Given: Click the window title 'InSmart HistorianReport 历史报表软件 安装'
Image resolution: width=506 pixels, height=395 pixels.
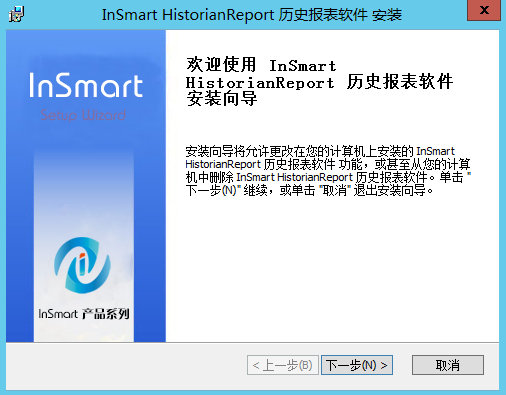Looking at the screenshot, I should [252, 15].
